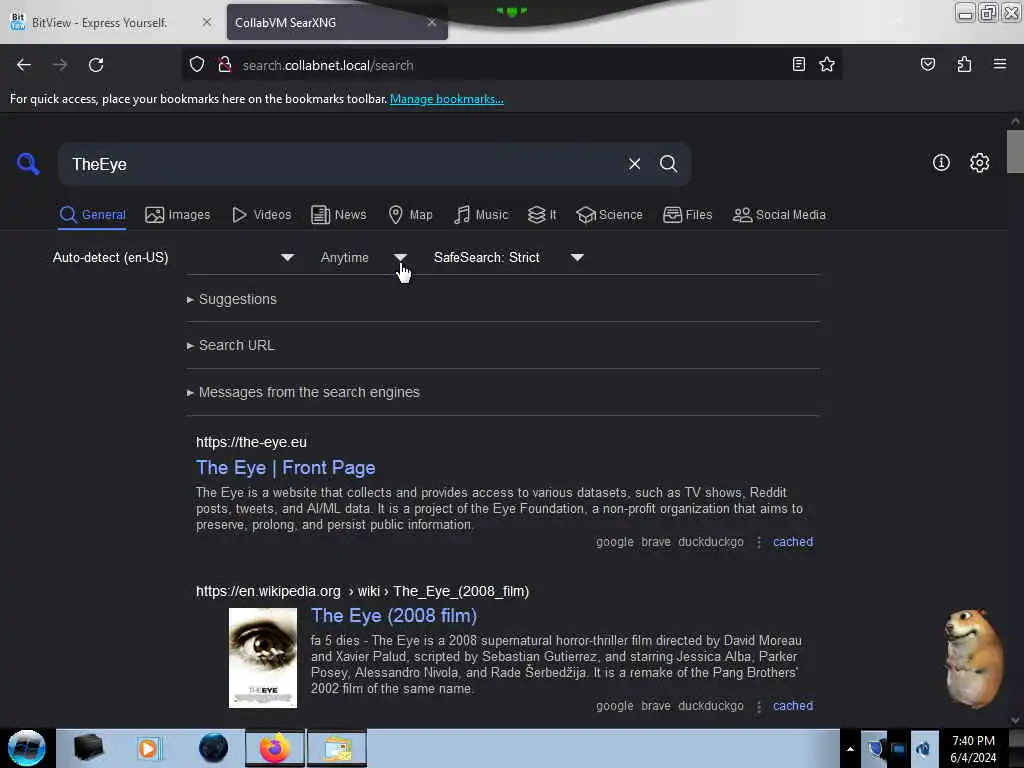Viewport: 1024px width, 768px height.
Task: Switch to the Videos category
Action: (261, 215)
